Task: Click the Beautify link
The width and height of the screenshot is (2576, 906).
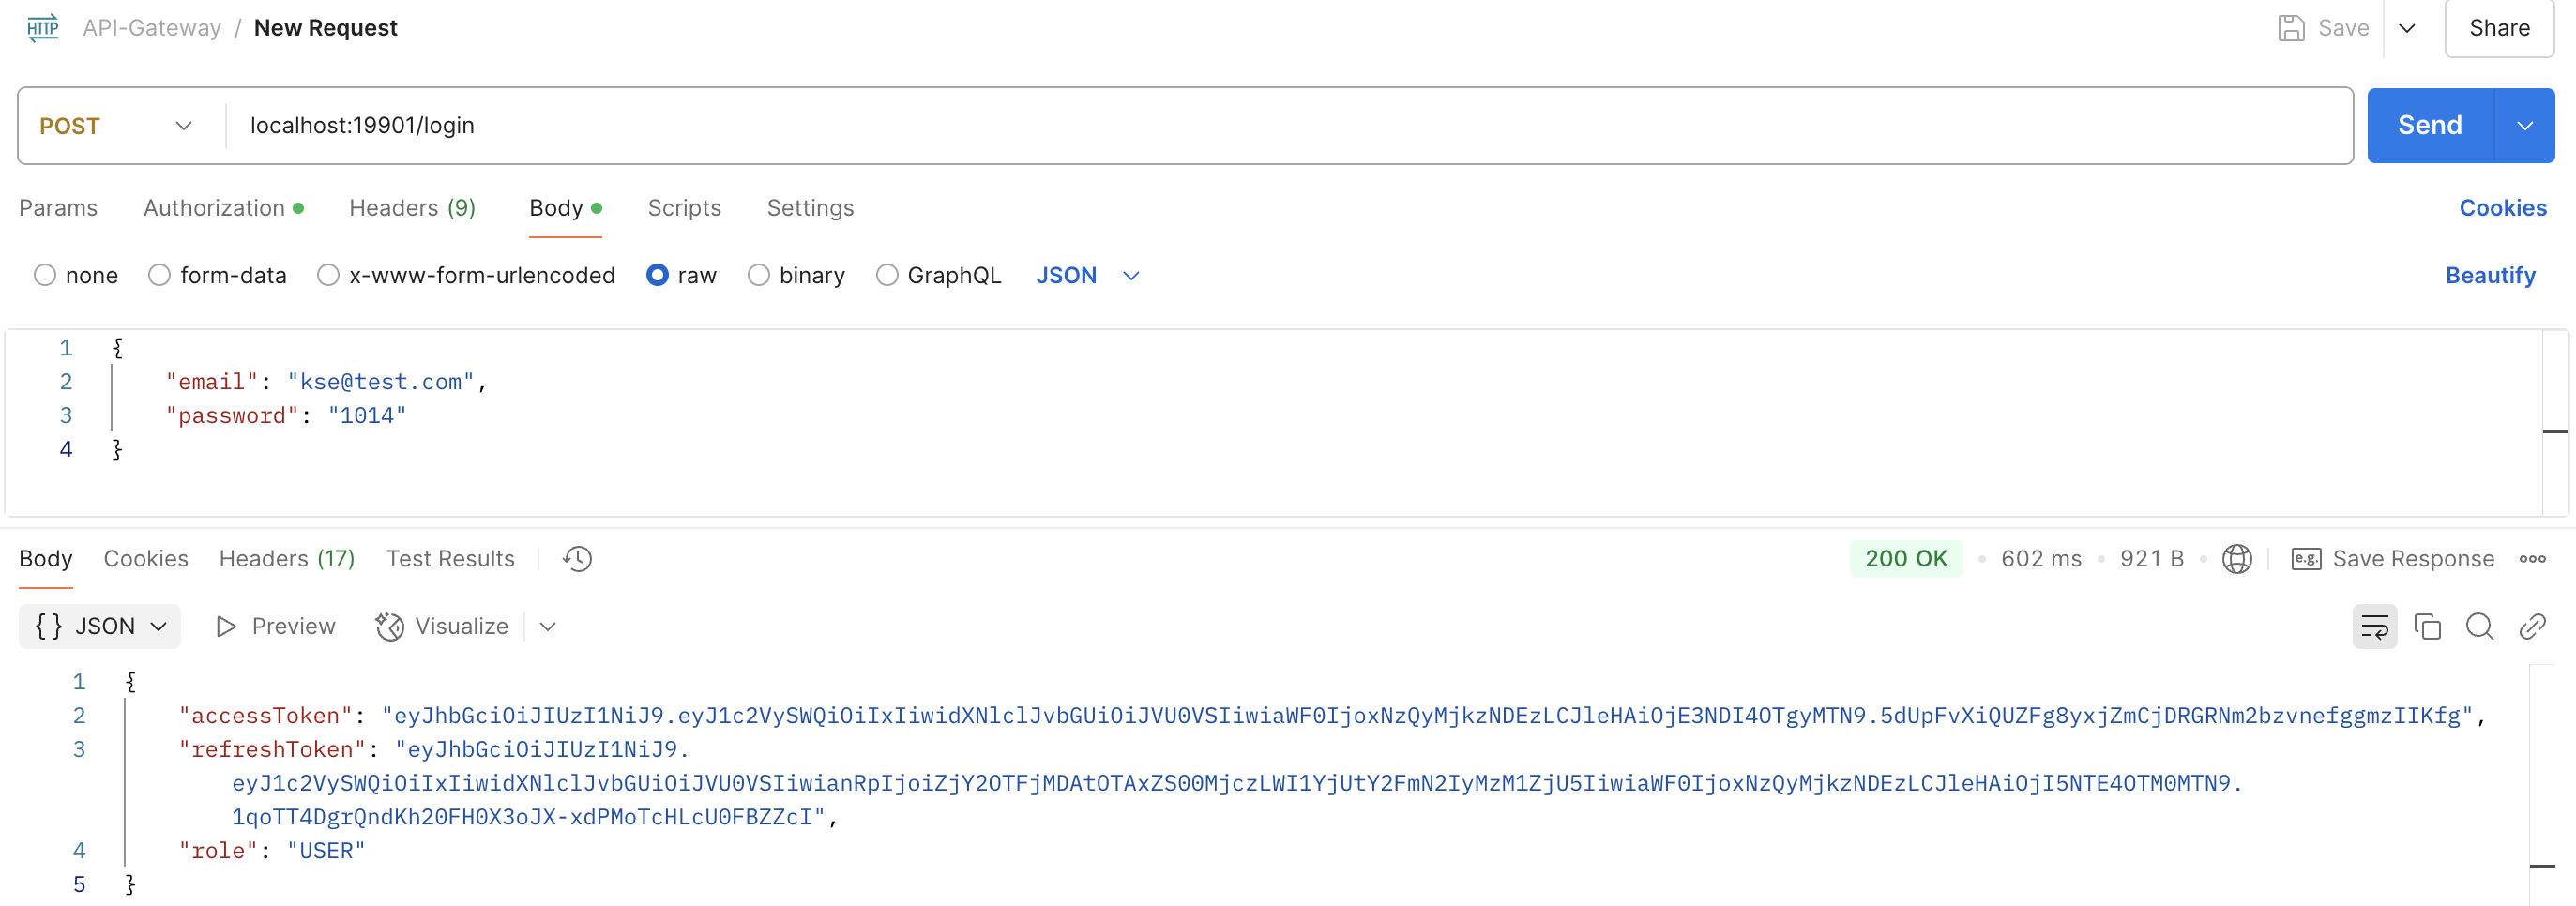Action: coord(2489,275)
